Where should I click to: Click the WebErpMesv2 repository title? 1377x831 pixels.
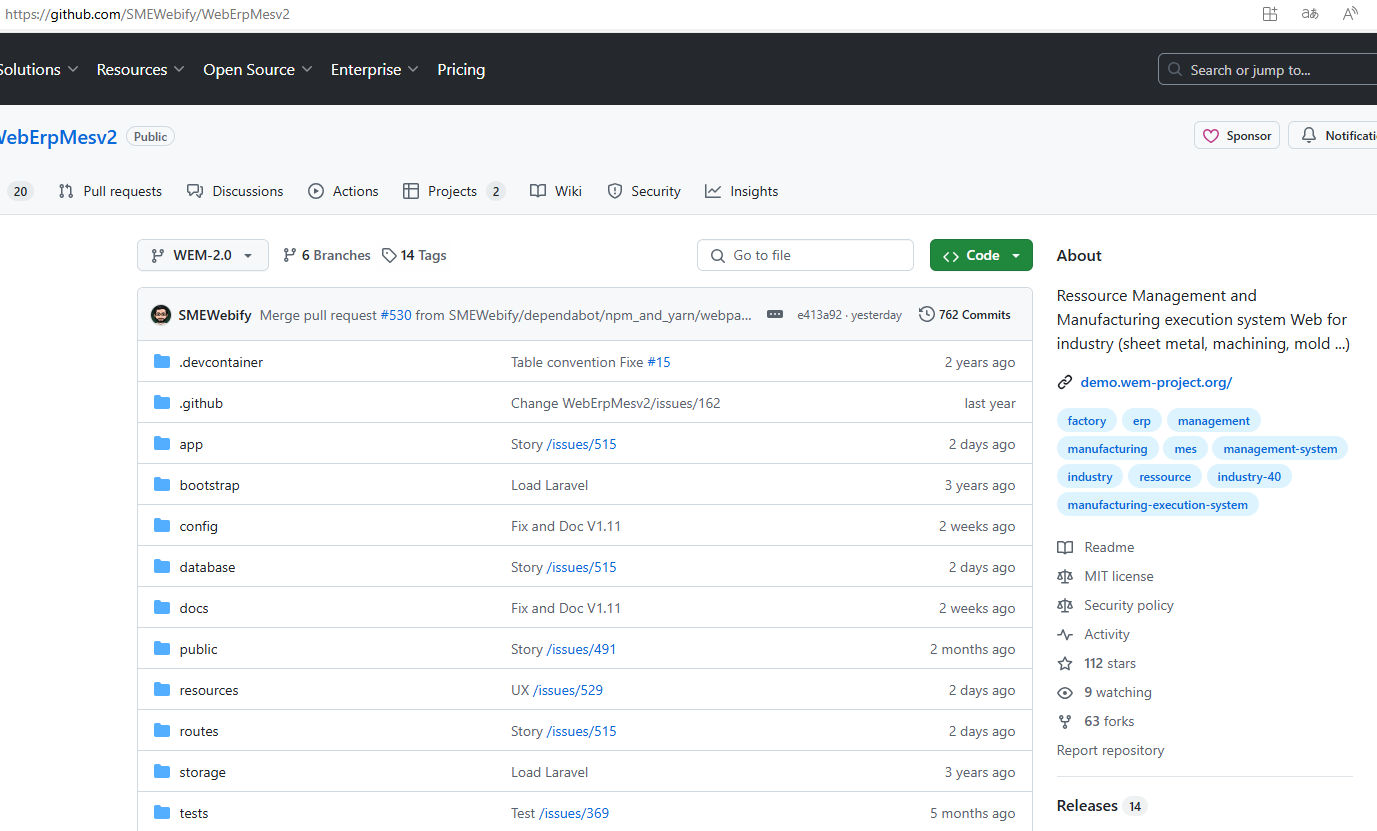(x=58, y=137)
